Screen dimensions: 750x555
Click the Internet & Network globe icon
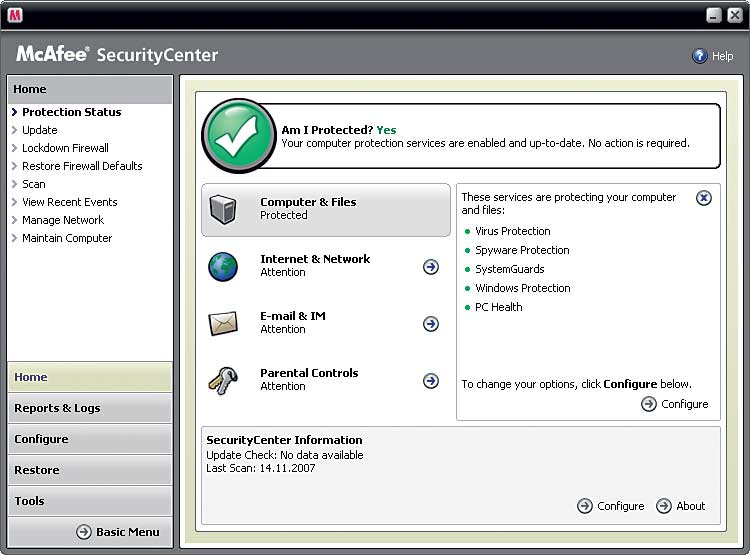point(223,266)
